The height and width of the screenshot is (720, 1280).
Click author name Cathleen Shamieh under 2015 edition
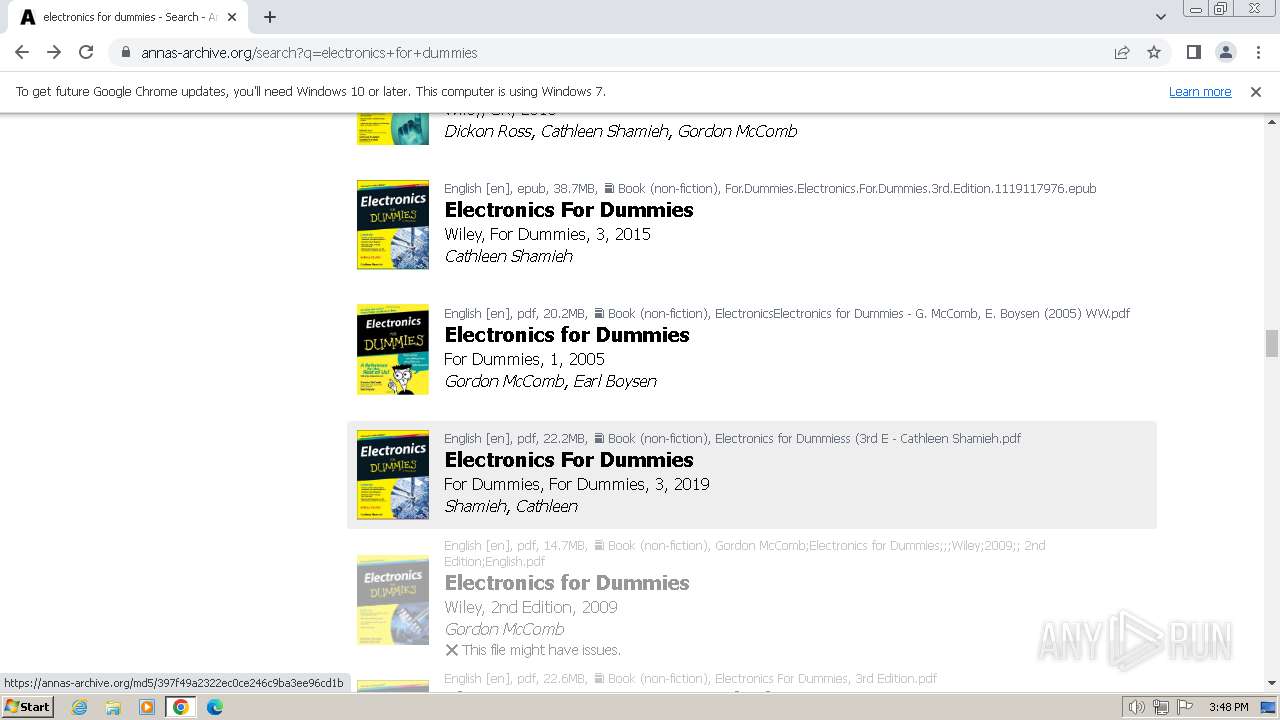tap(508, 256)
